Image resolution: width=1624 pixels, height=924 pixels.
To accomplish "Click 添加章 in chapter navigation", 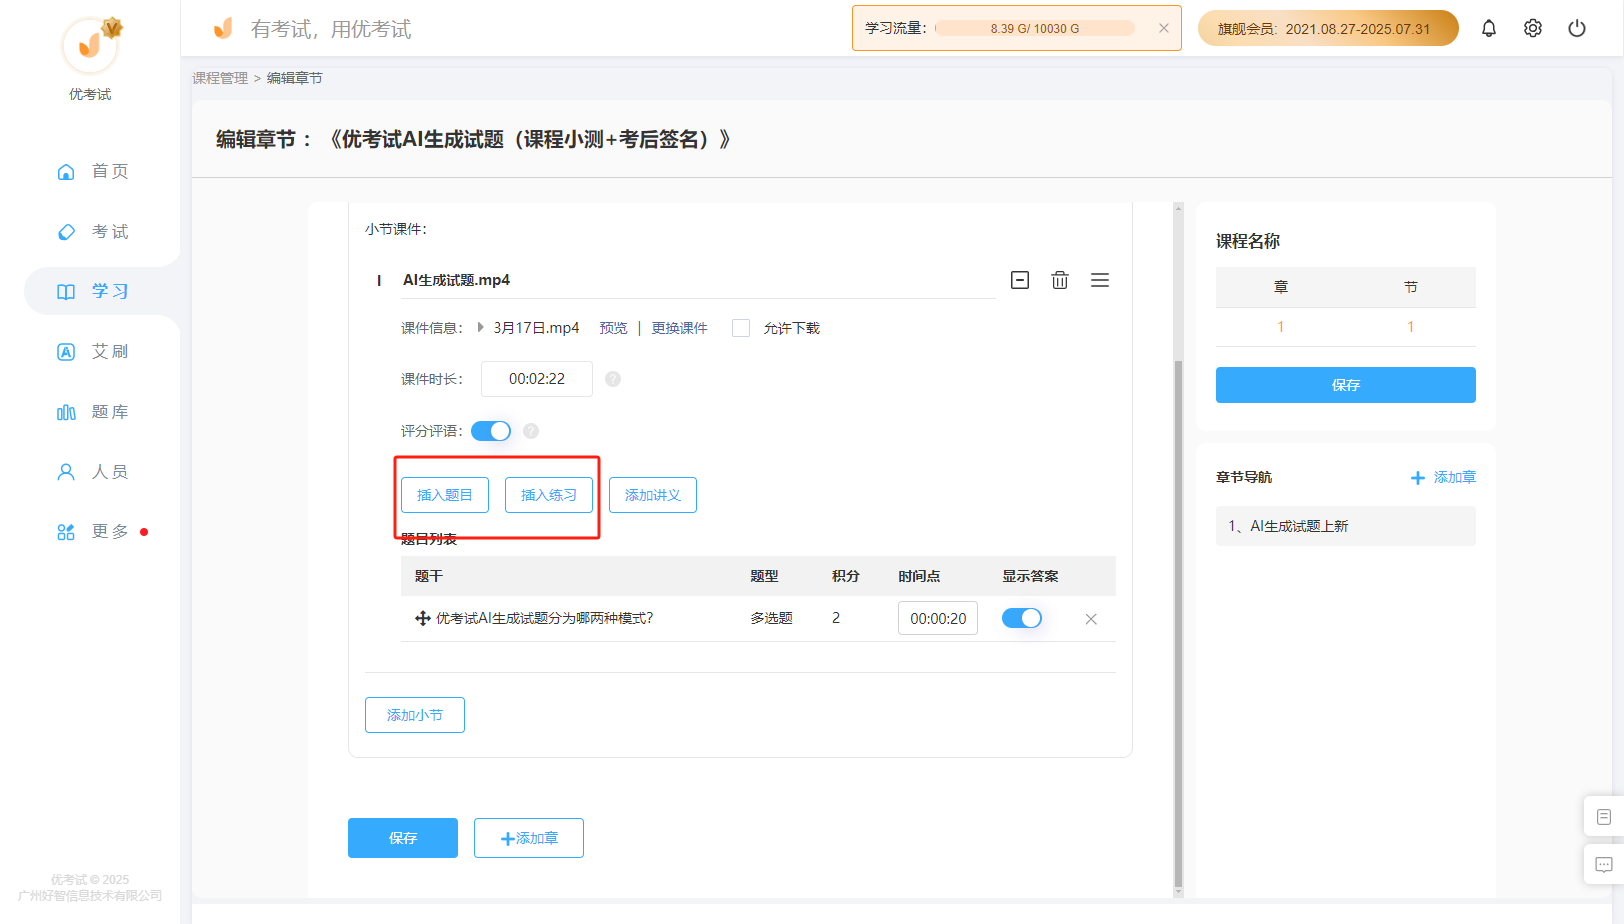I will (x=1443, y=477).
